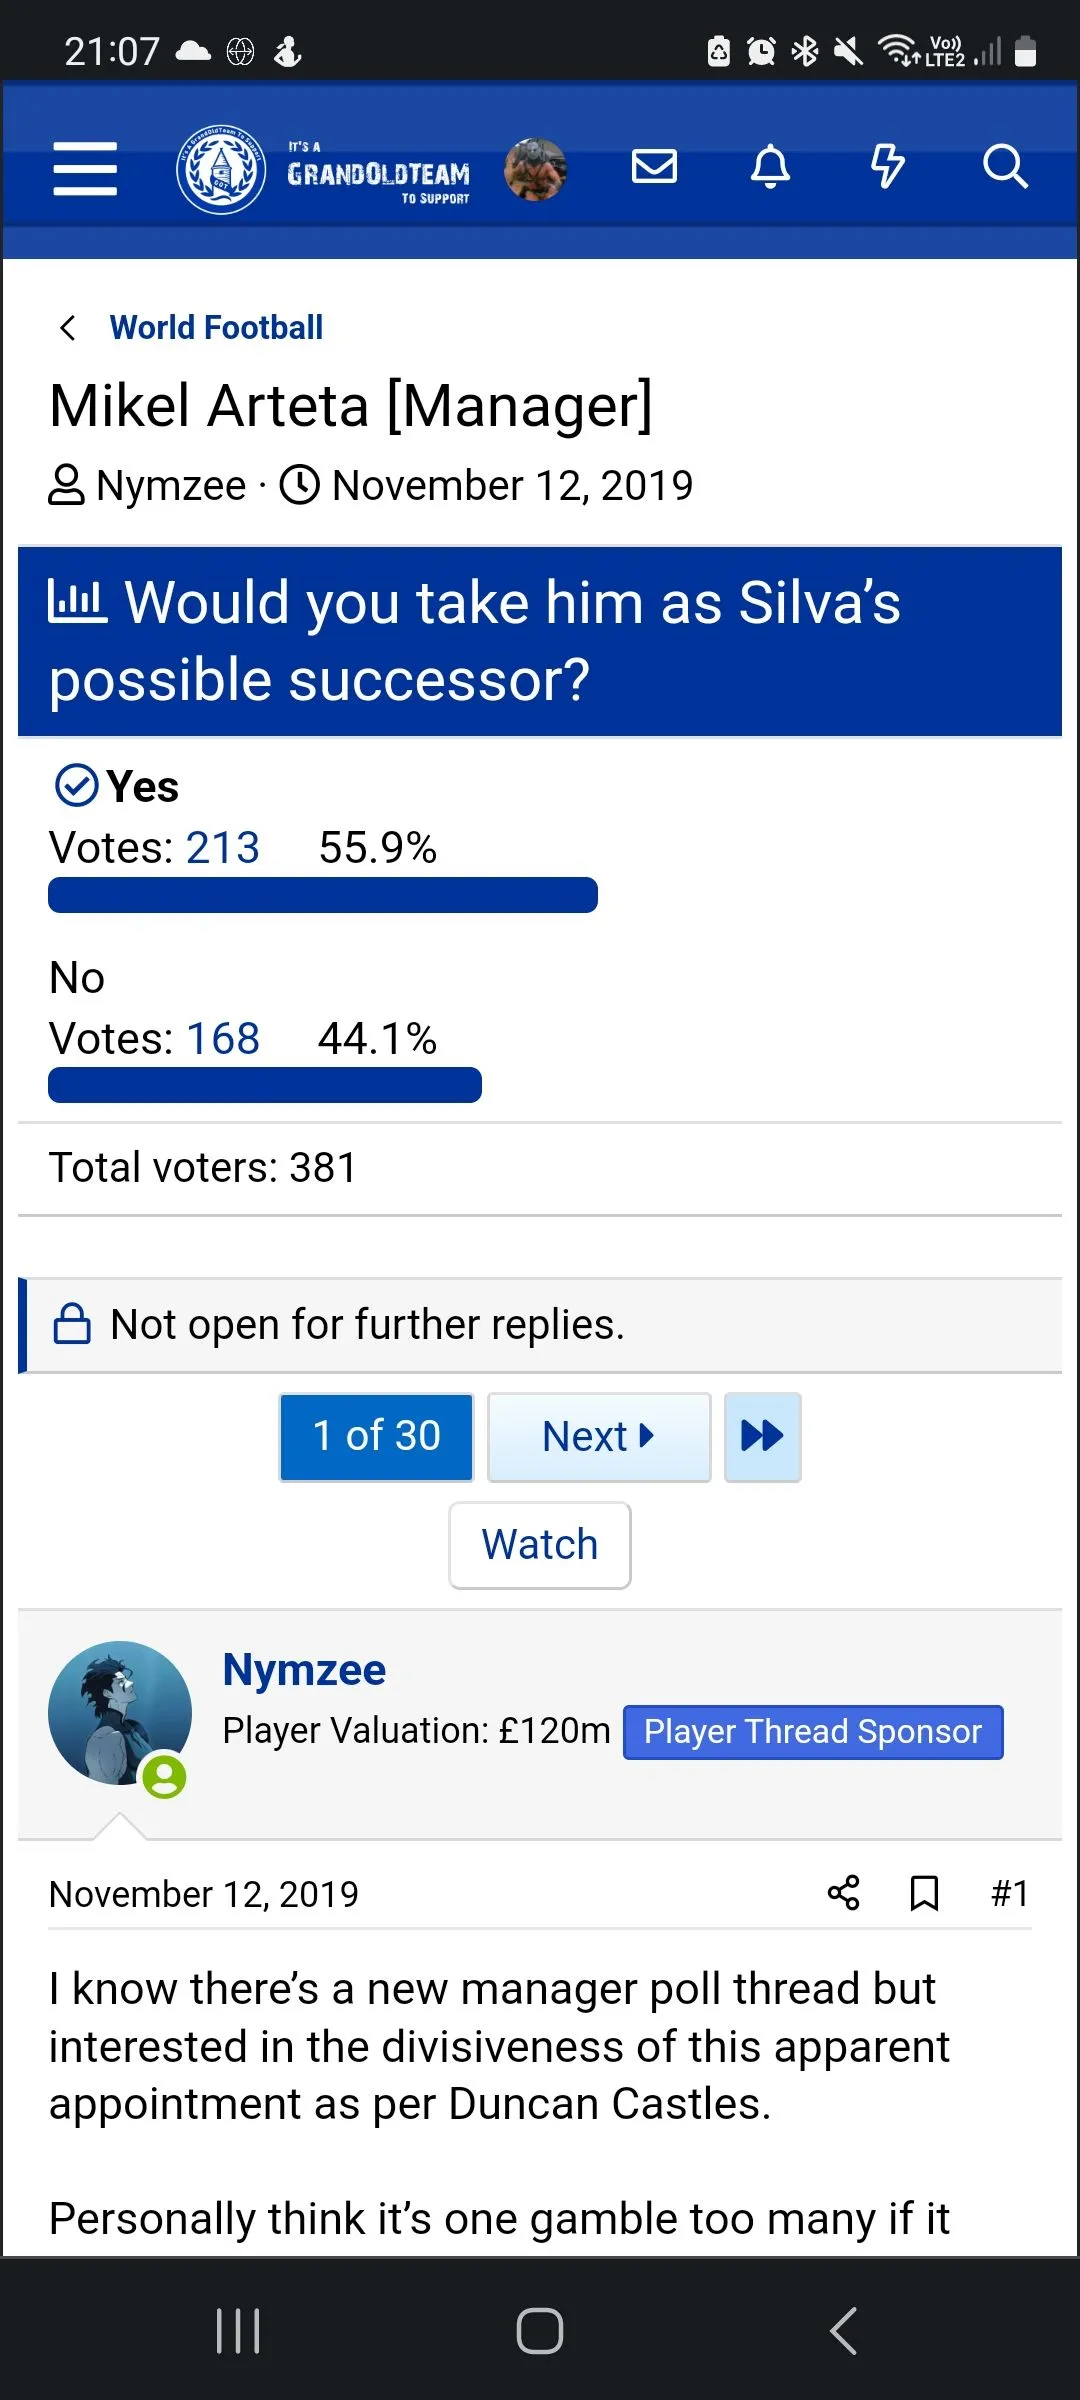This screenshot has width=1080, height=2400.
Task: Open thread starter Nymzee in thread header
Action: tap(171, 486)
